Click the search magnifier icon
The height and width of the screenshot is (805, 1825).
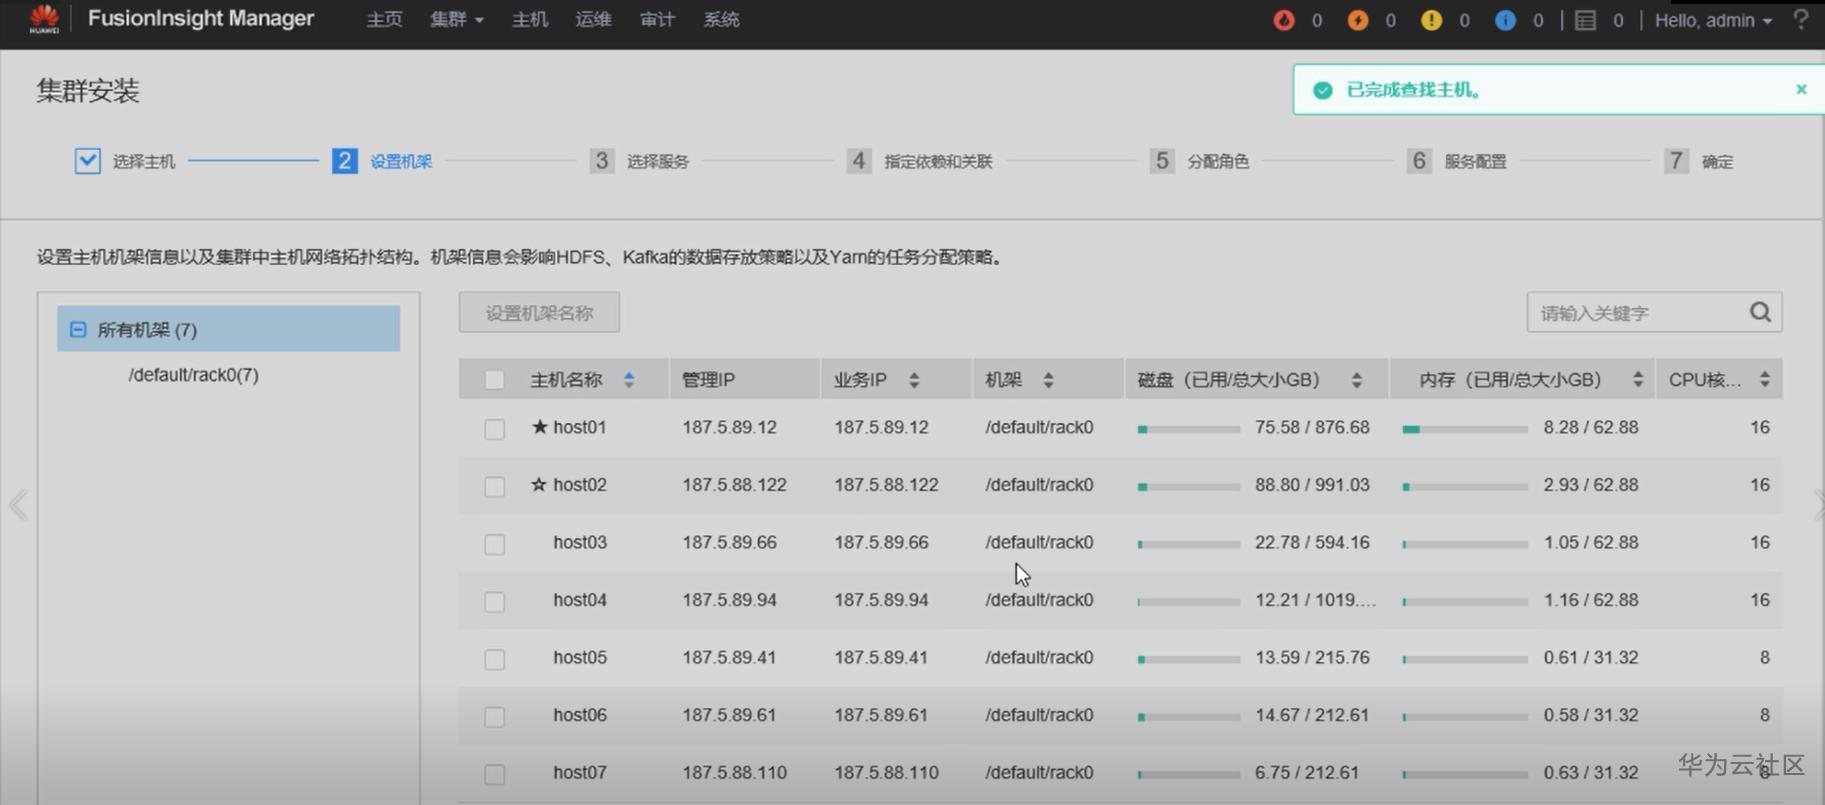pos(1760,313)
